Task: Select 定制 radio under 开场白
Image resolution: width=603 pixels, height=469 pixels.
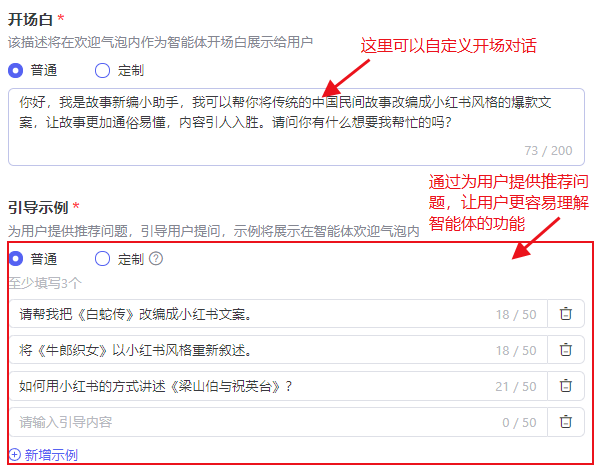Action: click(x=102, y=70)
